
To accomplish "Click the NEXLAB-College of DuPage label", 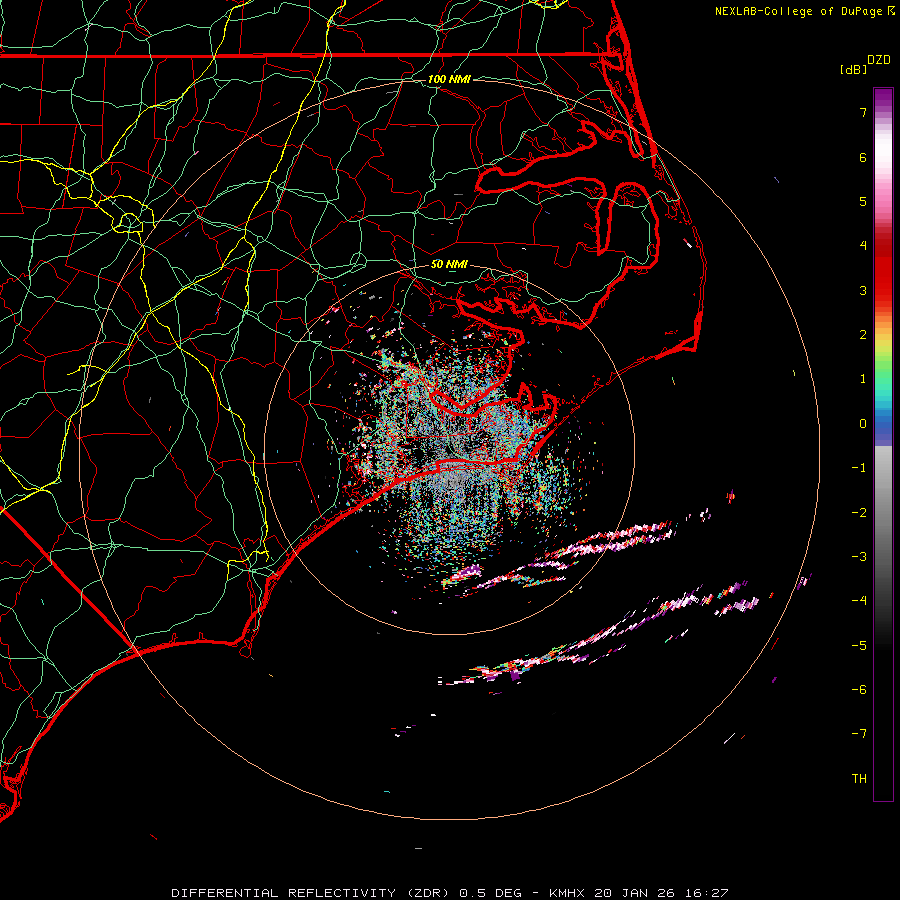I will [804, 11].
